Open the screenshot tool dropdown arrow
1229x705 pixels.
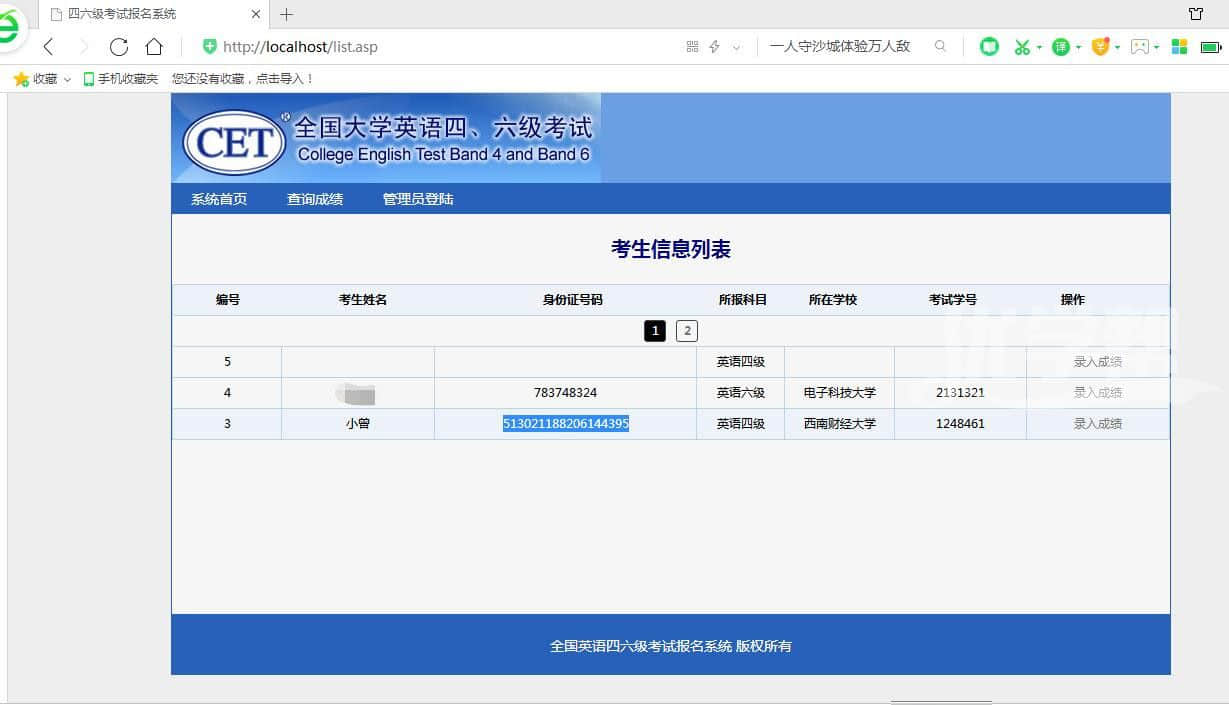[1039, 48]
